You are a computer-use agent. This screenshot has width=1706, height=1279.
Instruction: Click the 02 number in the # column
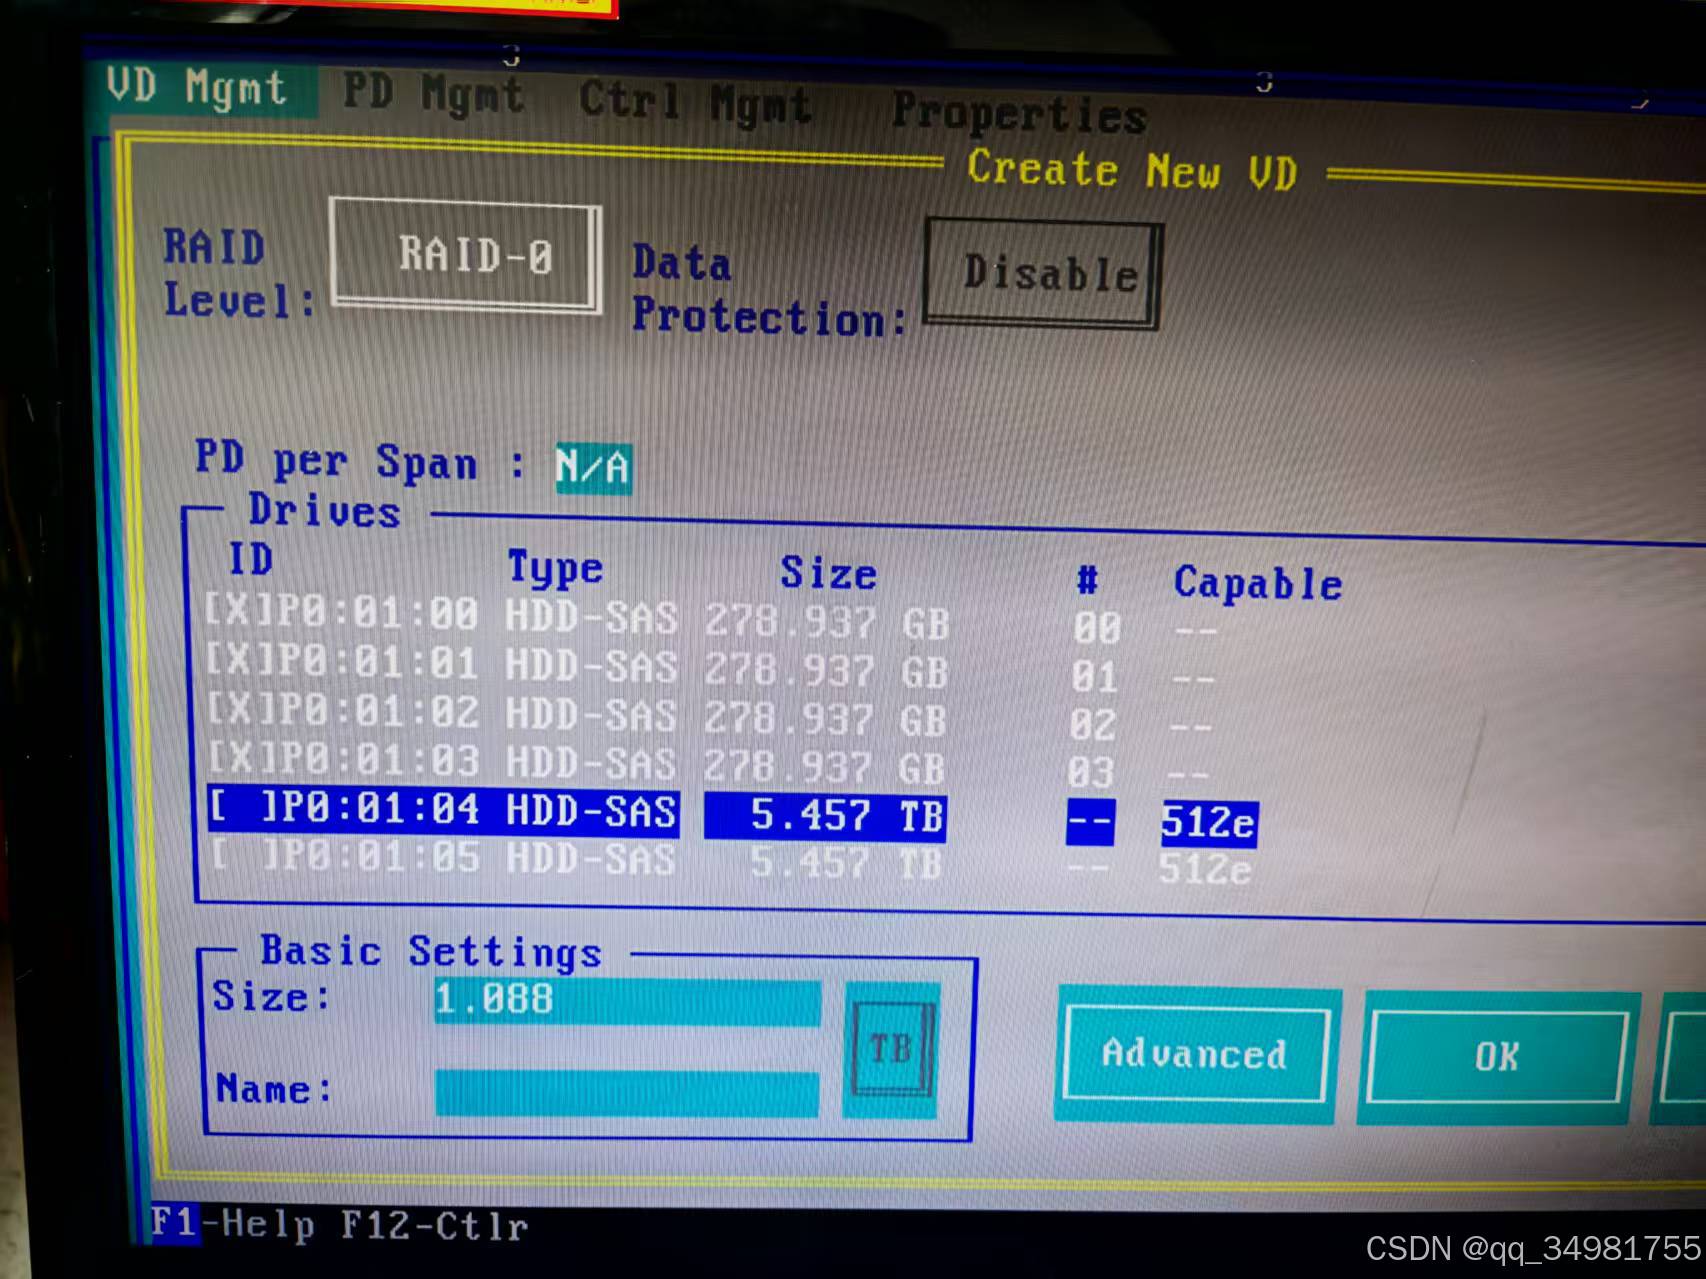click(1093, 725)
